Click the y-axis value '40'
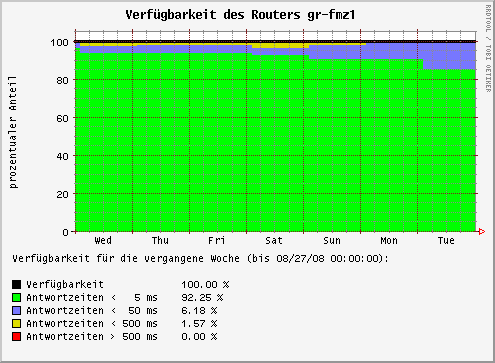495x363 pixels. pyautogui.click(x=62, y=156)
